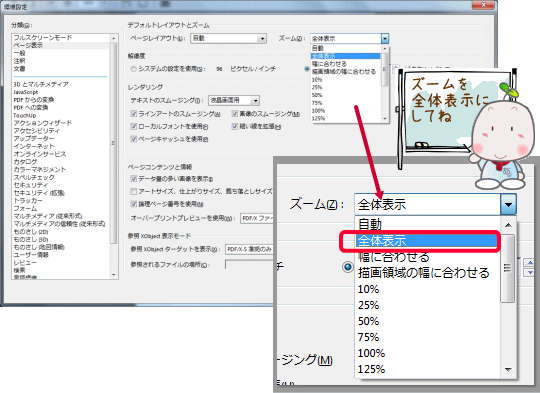Open the 参照 XObject ターゲットを表示 dropdown

(x=249, y=249)
